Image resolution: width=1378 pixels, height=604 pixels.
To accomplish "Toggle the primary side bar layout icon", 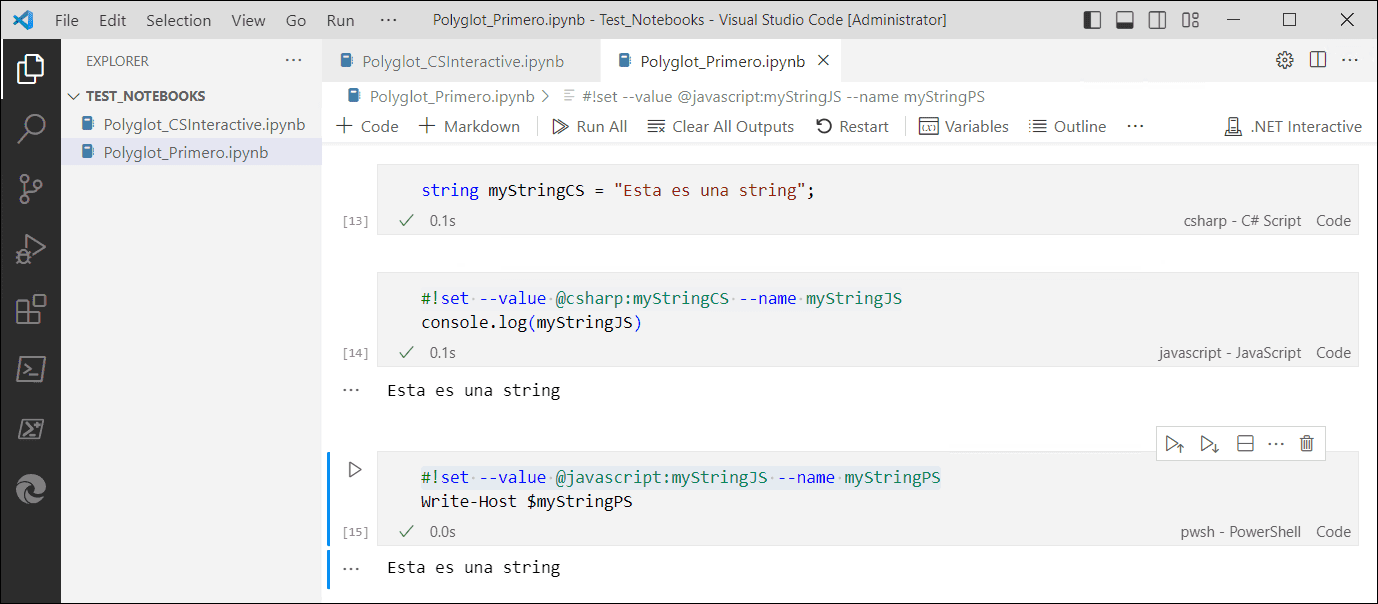I will 1092,20.
